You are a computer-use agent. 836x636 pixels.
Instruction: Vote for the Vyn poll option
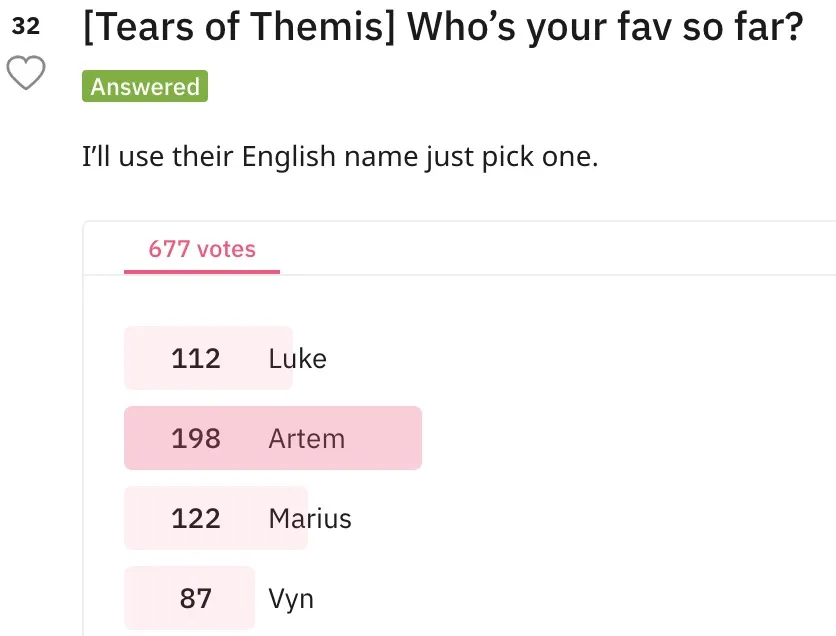coord(291,598)
